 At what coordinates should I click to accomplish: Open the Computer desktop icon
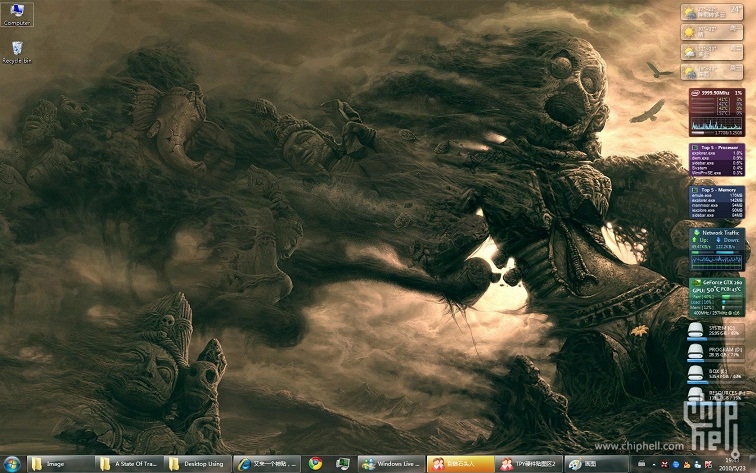(x=17, y=14)
